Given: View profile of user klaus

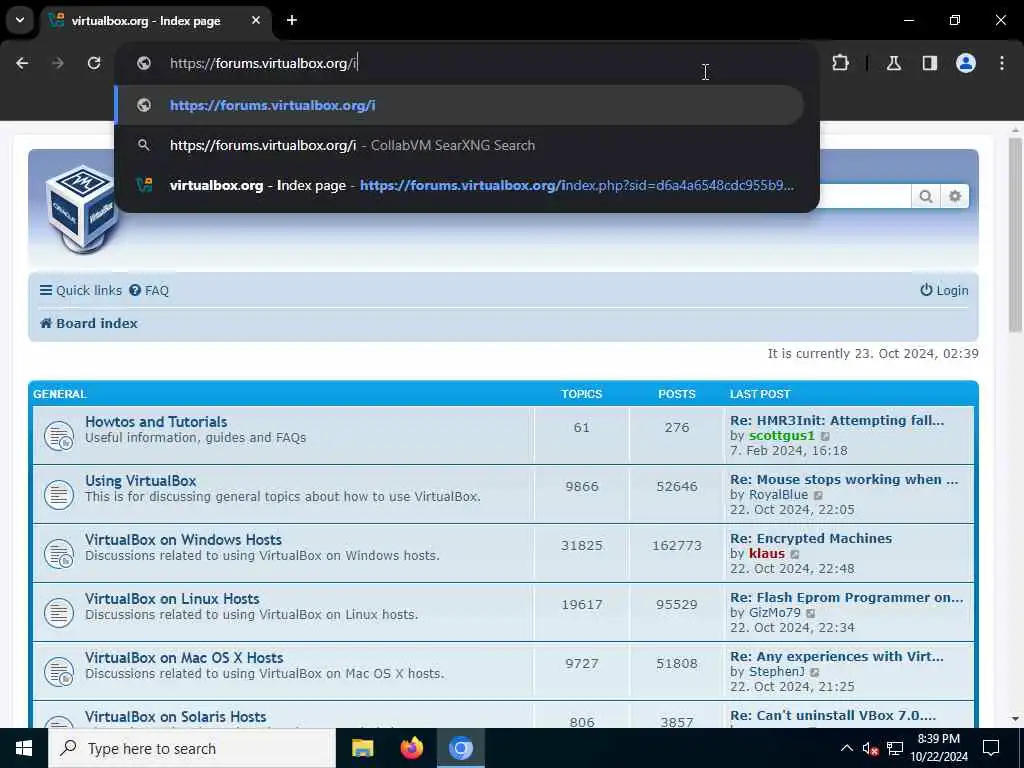Looking at the screenshot, I should (x=767, y=554).
